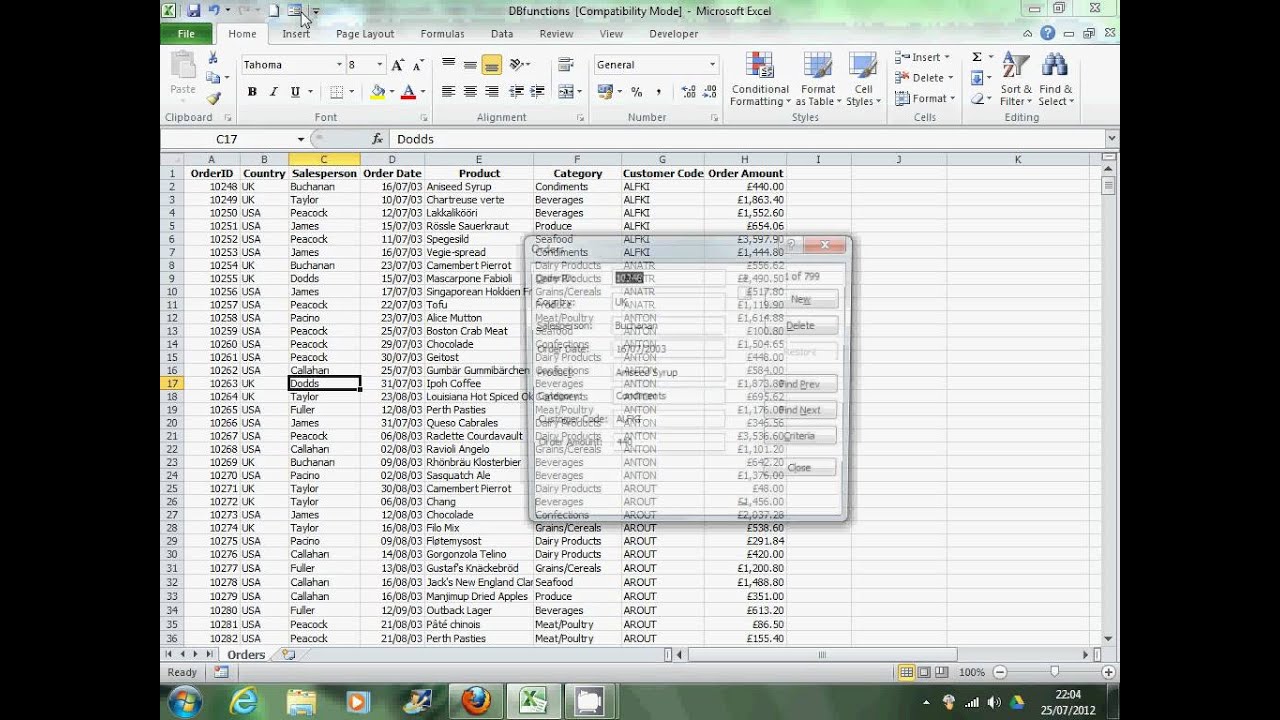
Task: Open the Windows Start menu
Action: tap(185, 702)
